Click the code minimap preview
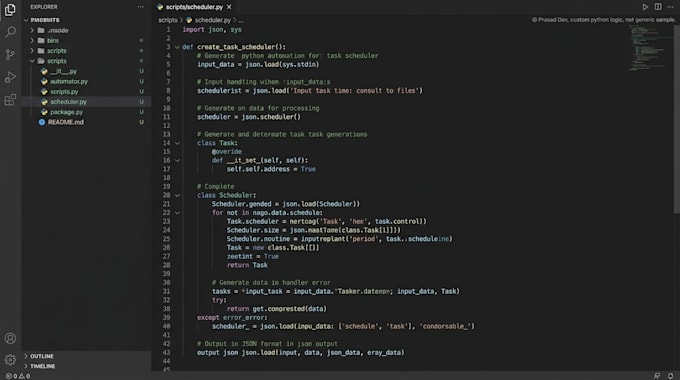 (x=649, y=48)
